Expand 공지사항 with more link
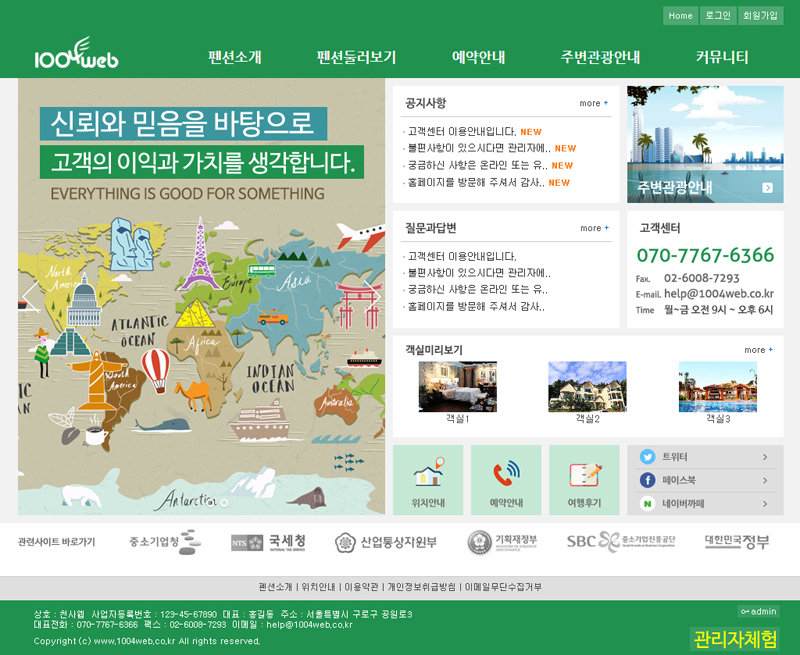 [x=594, y=103]
